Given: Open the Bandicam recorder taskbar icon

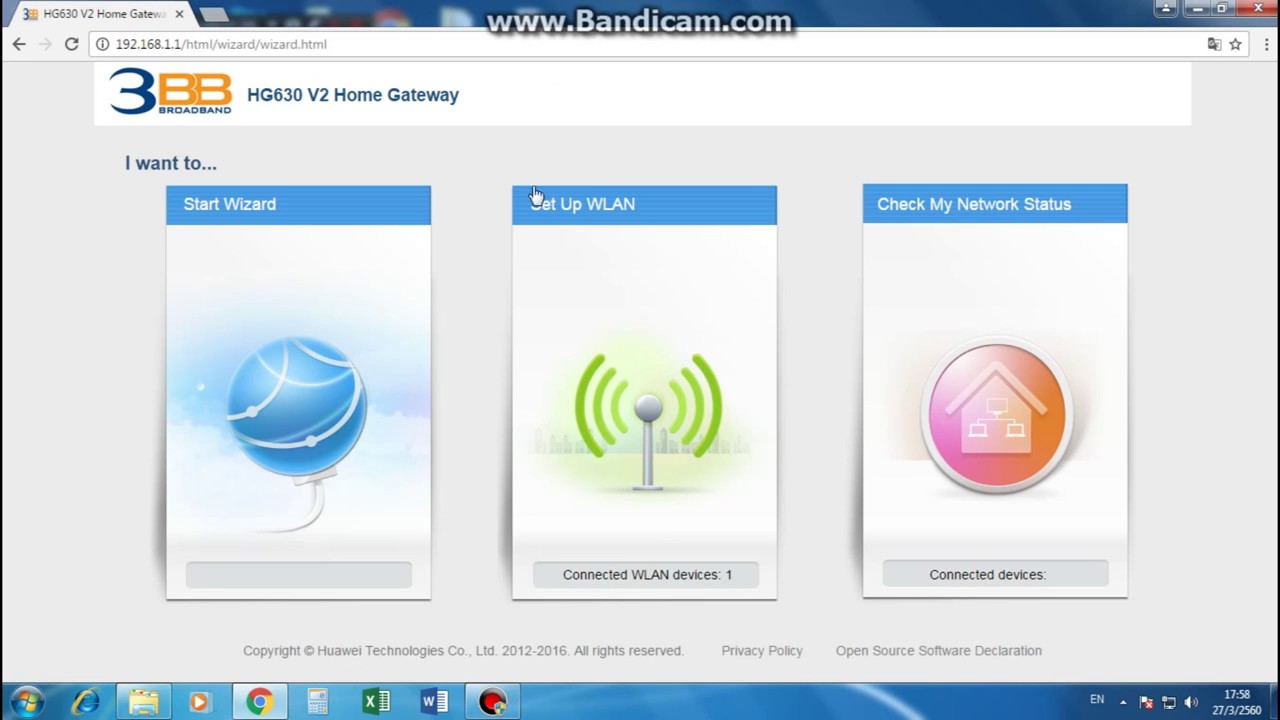Looking at the screenshot, I should coord(493,701).
